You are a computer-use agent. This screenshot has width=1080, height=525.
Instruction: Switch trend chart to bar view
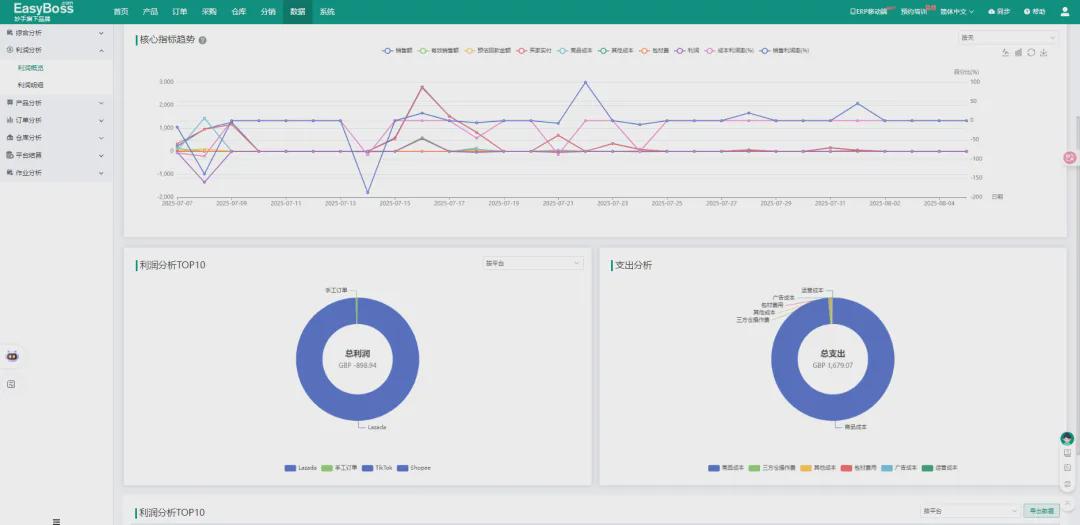point(1018,52)
